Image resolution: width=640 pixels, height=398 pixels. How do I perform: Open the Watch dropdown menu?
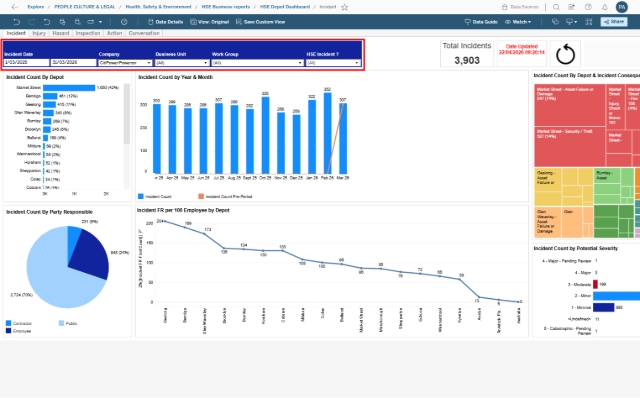click(x=518, y=22)
